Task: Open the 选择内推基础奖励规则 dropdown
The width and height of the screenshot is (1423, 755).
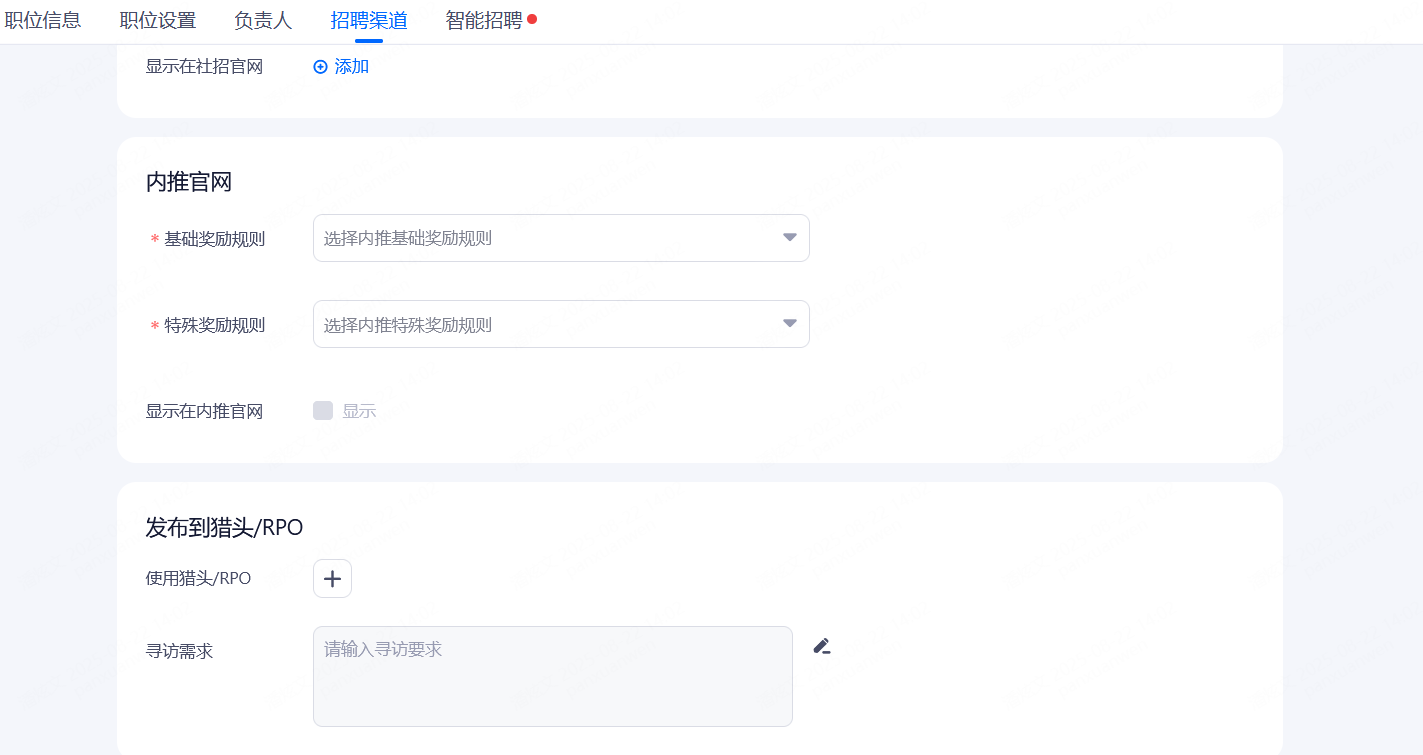Action: [550, 238]
